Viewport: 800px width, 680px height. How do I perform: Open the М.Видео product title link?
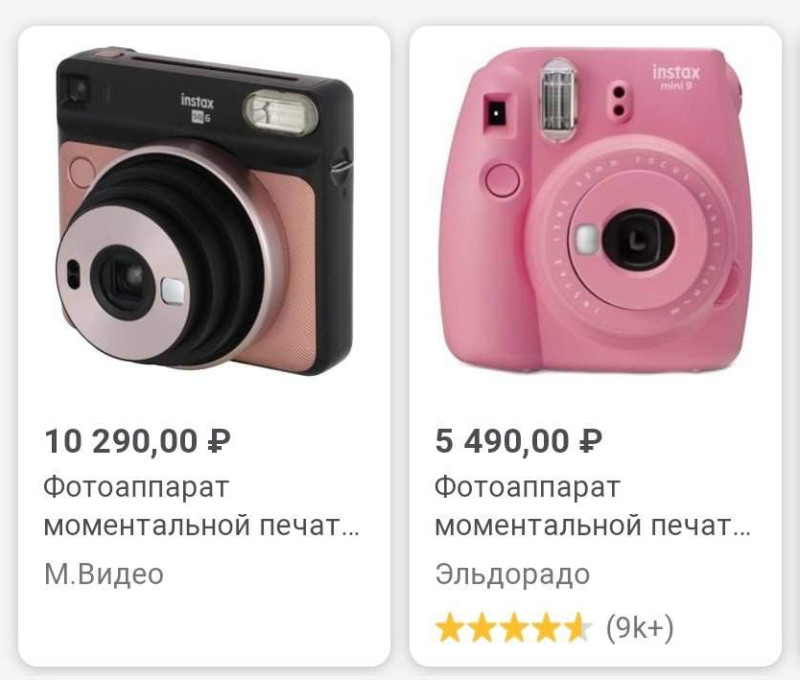pos(202,506)
